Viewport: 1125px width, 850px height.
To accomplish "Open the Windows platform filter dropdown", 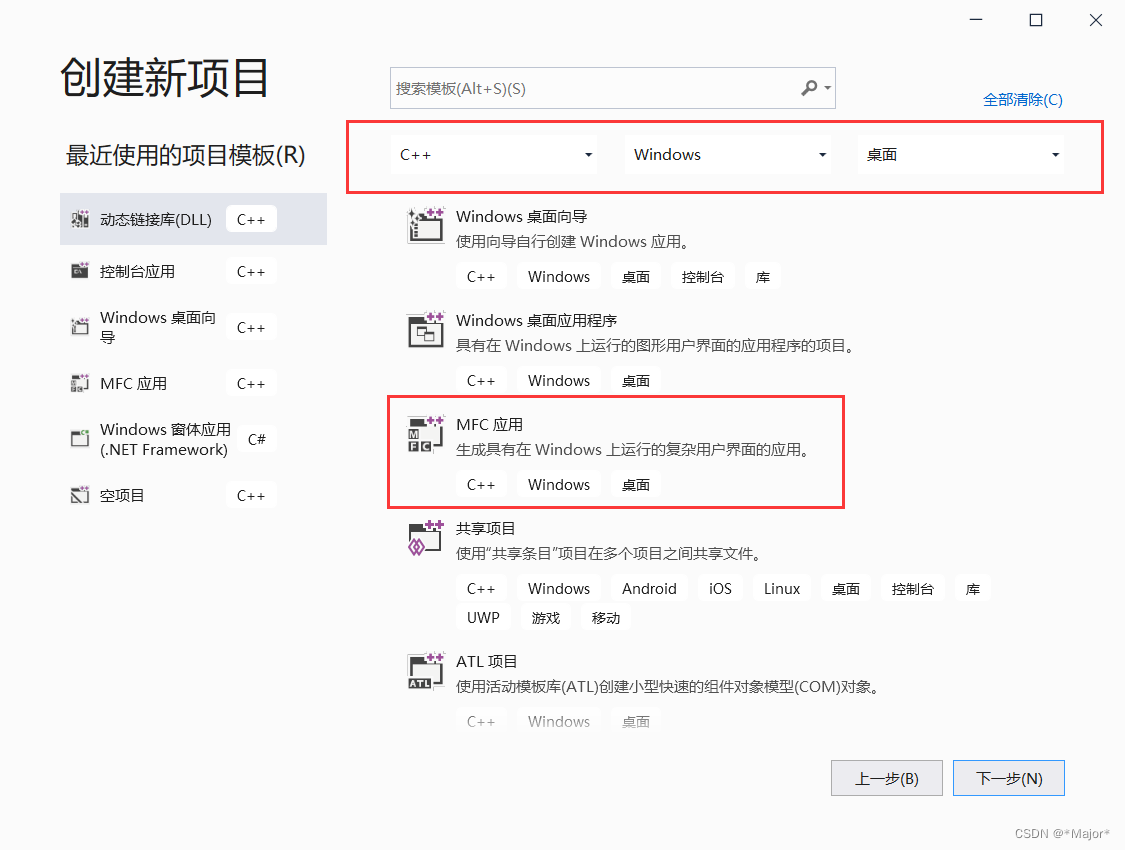I will pyautogui.click(x=728, y=155).
